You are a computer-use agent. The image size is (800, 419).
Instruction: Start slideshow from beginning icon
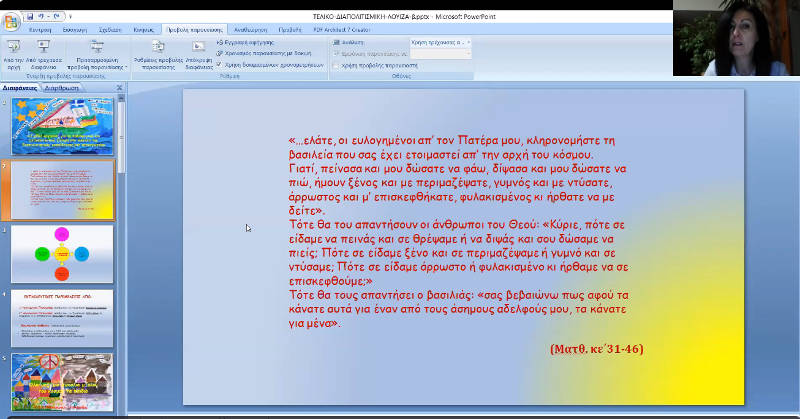pos(13,48)
